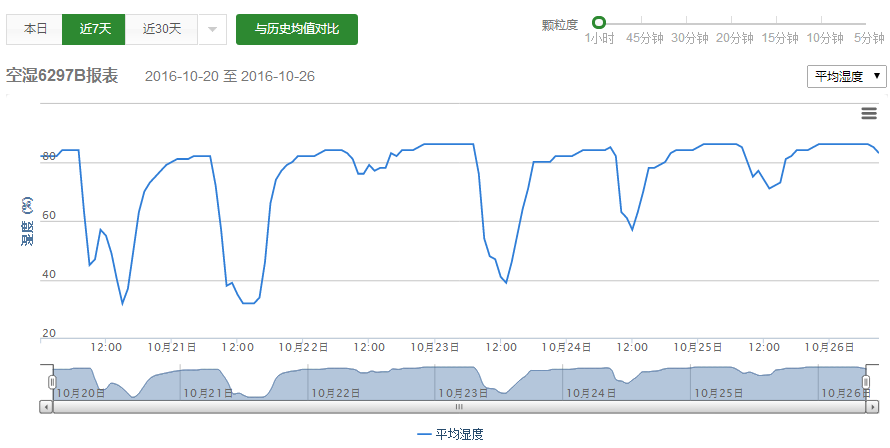Screen dimensions: 890x448
Task: Open the 平均湿度 metric dropdown
Action: coord(846,77)
